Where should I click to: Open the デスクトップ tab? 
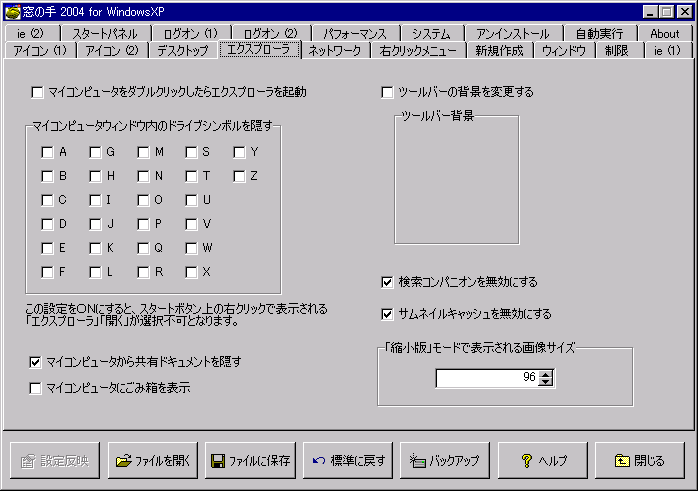pos(183,50)
